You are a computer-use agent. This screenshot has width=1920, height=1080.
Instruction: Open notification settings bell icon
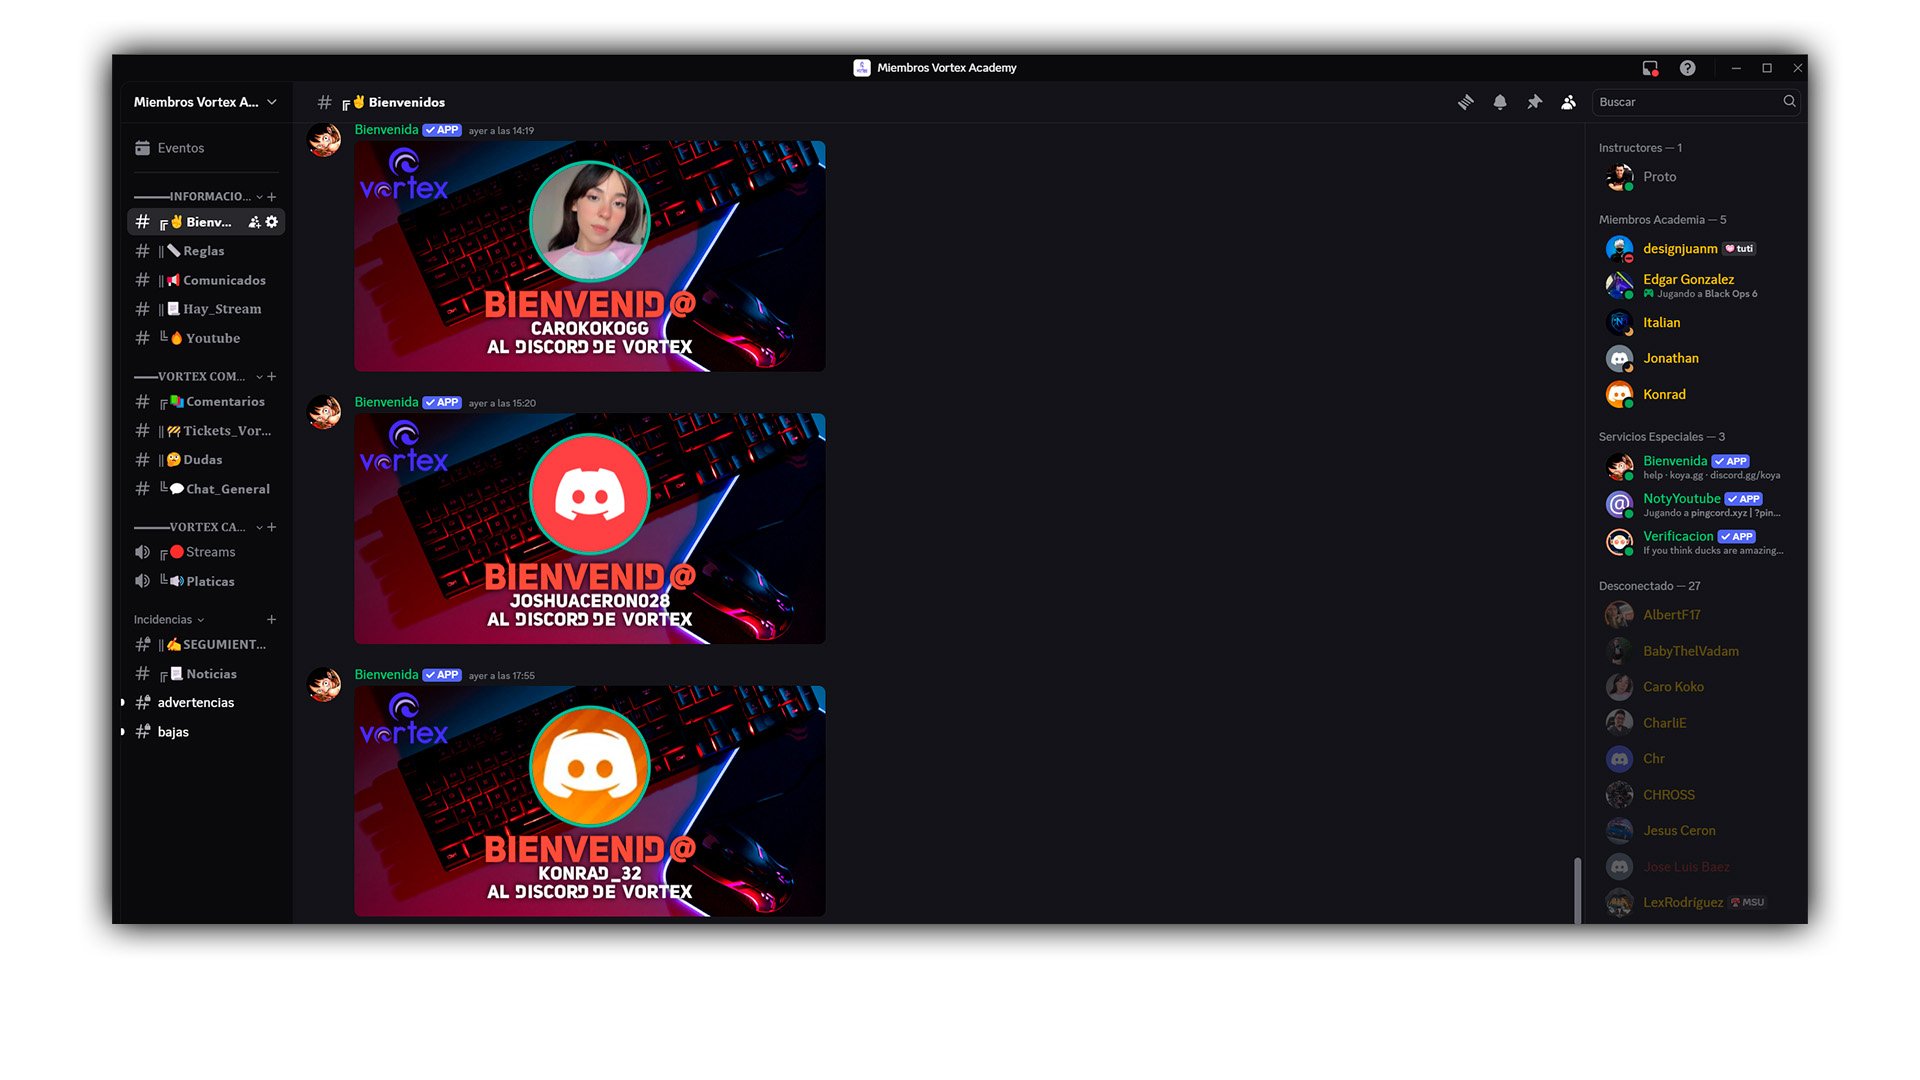[x=1500, y=102]
